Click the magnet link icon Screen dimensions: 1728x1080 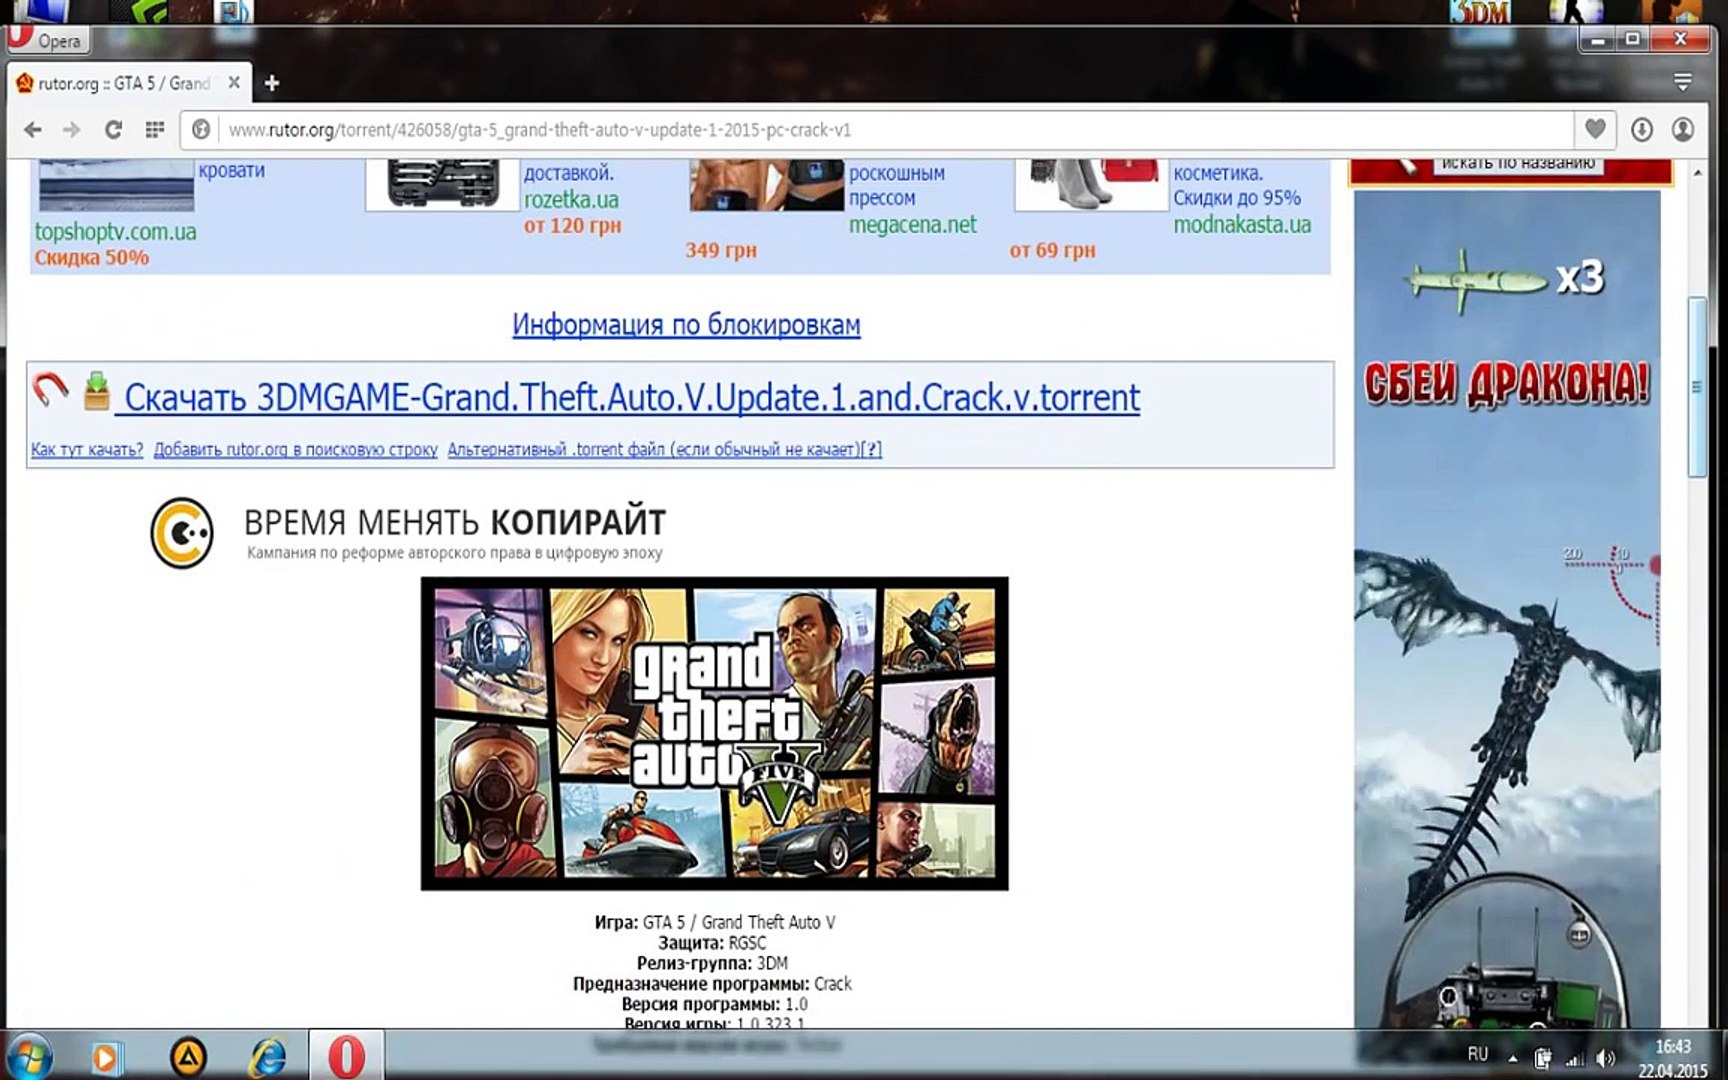point(50,389)
